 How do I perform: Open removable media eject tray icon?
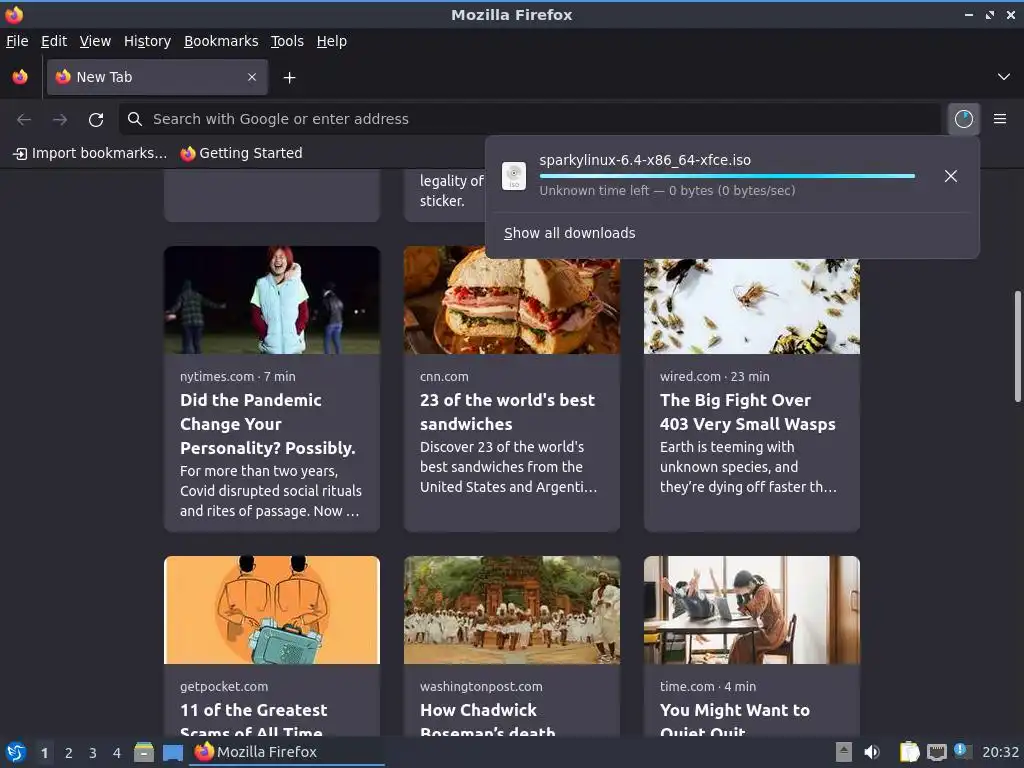[844, 752]
